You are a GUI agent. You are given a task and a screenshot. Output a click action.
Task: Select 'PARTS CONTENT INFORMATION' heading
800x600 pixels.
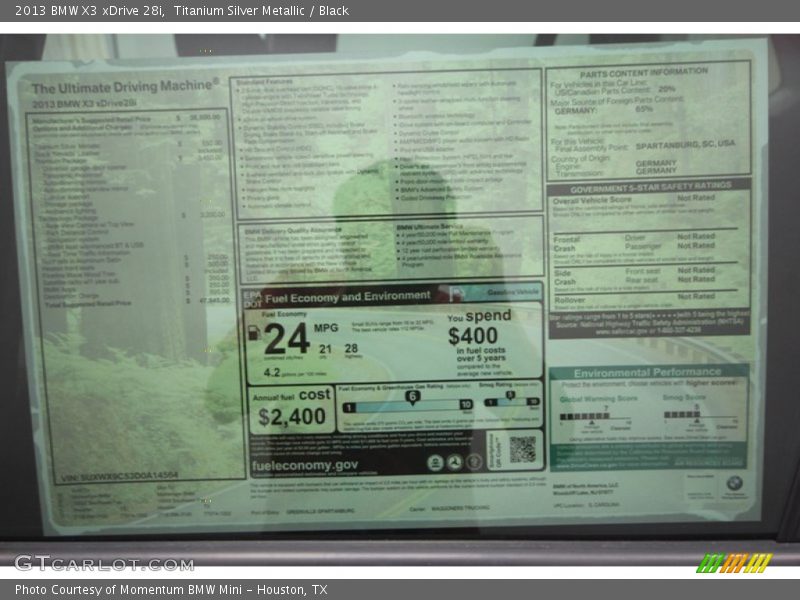[644, 72]
